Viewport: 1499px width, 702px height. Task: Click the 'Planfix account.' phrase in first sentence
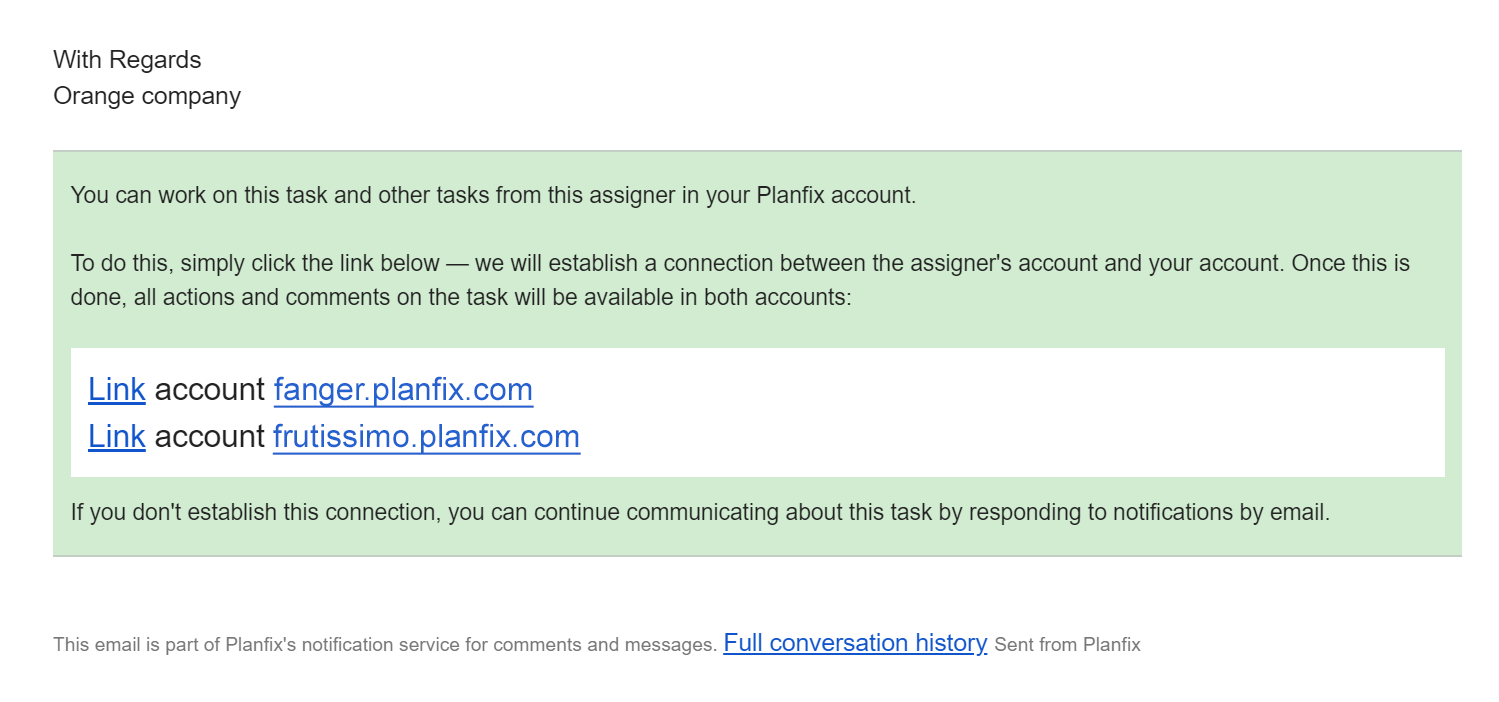point(836,195)
